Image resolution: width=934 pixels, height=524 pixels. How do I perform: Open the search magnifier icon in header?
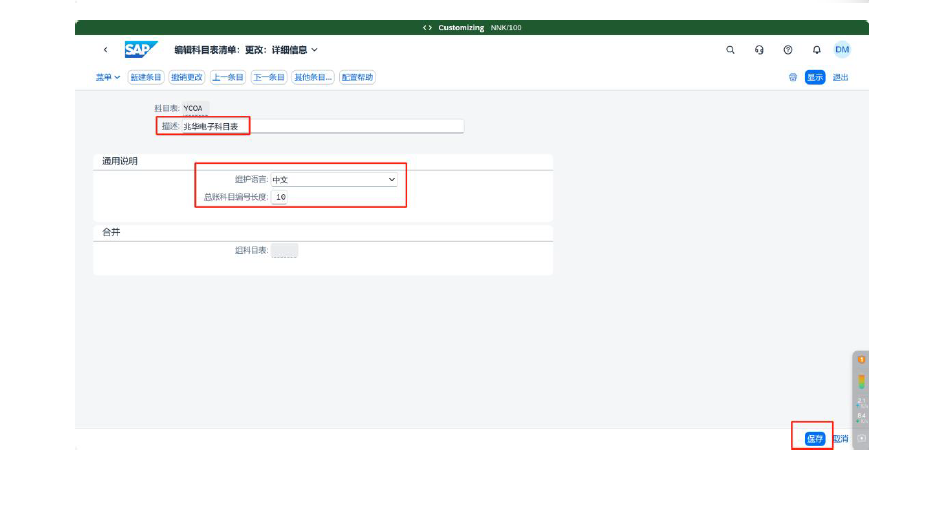click(730, 50)
